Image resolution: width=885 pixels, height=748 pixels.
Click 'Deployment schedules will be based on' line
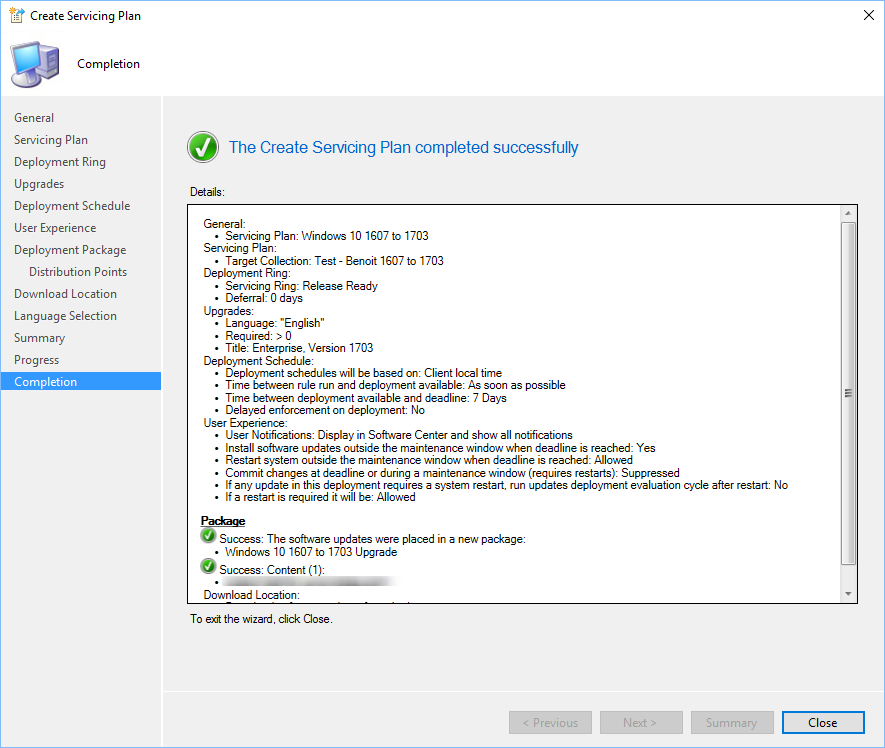click(363, 373)
